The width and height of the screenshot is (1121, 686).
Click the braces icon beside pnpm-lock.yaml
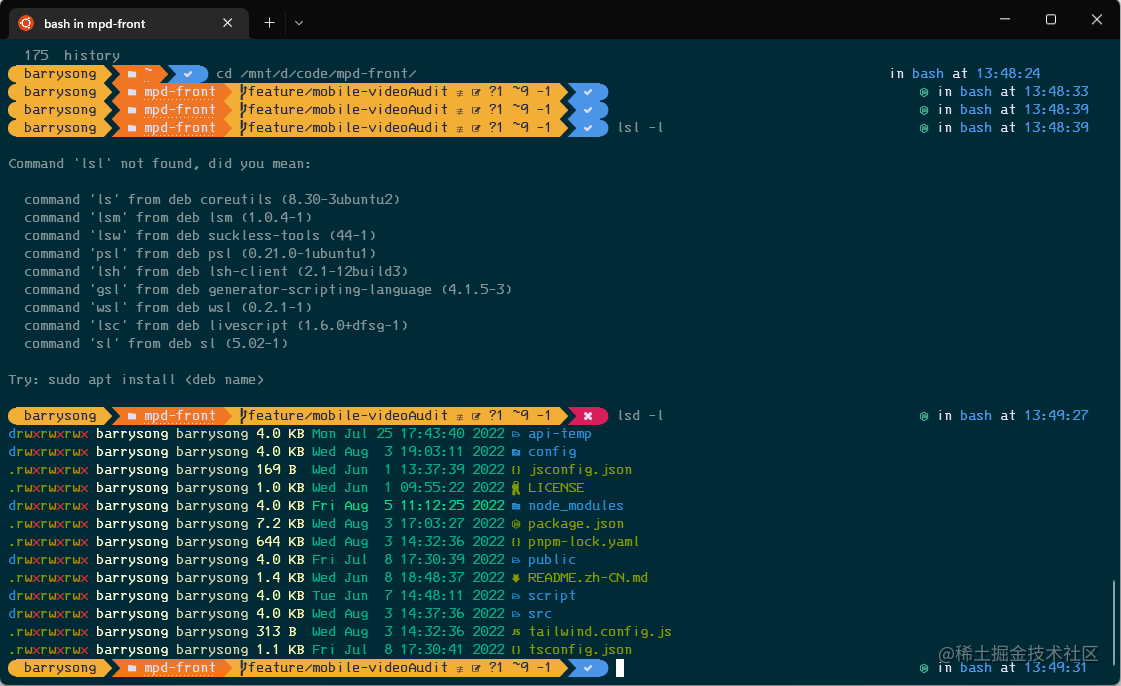(516, 542)
